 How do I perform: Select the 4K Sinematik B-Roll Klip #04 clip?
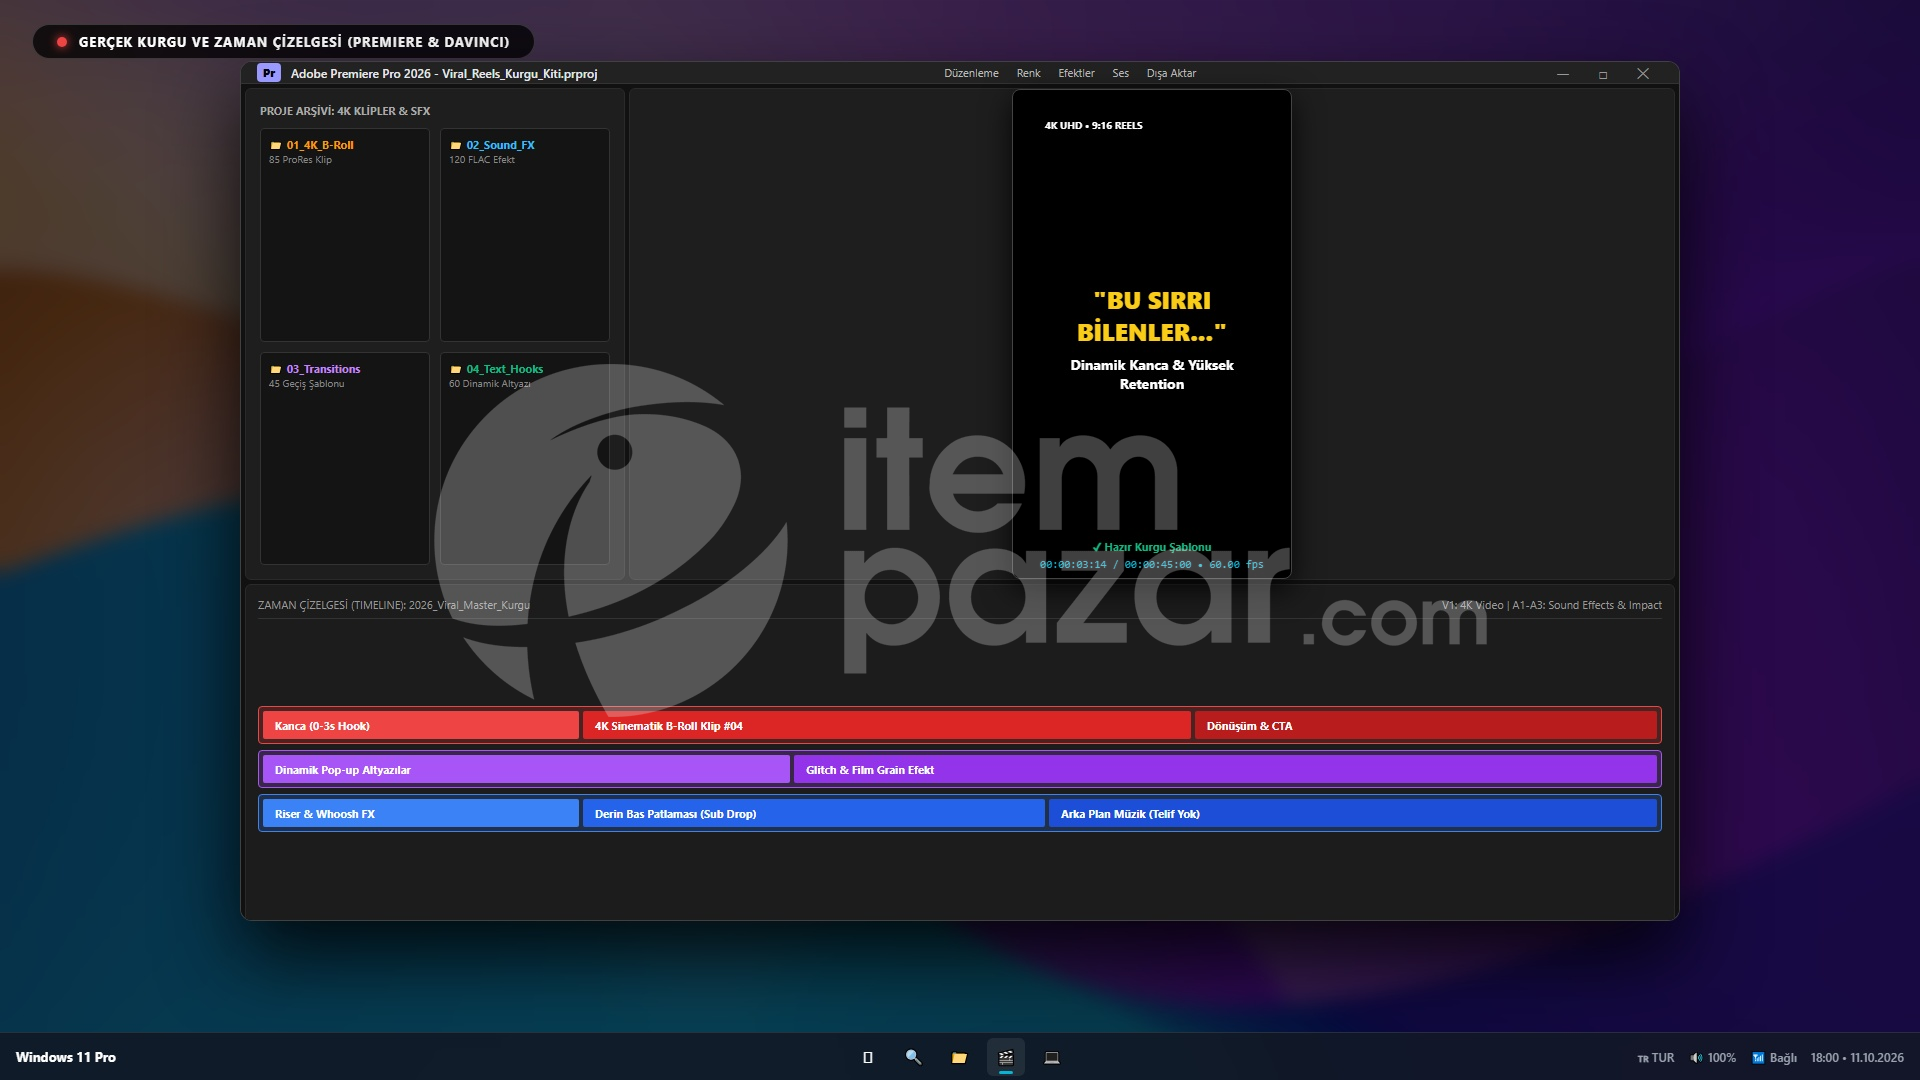point(886,726)
